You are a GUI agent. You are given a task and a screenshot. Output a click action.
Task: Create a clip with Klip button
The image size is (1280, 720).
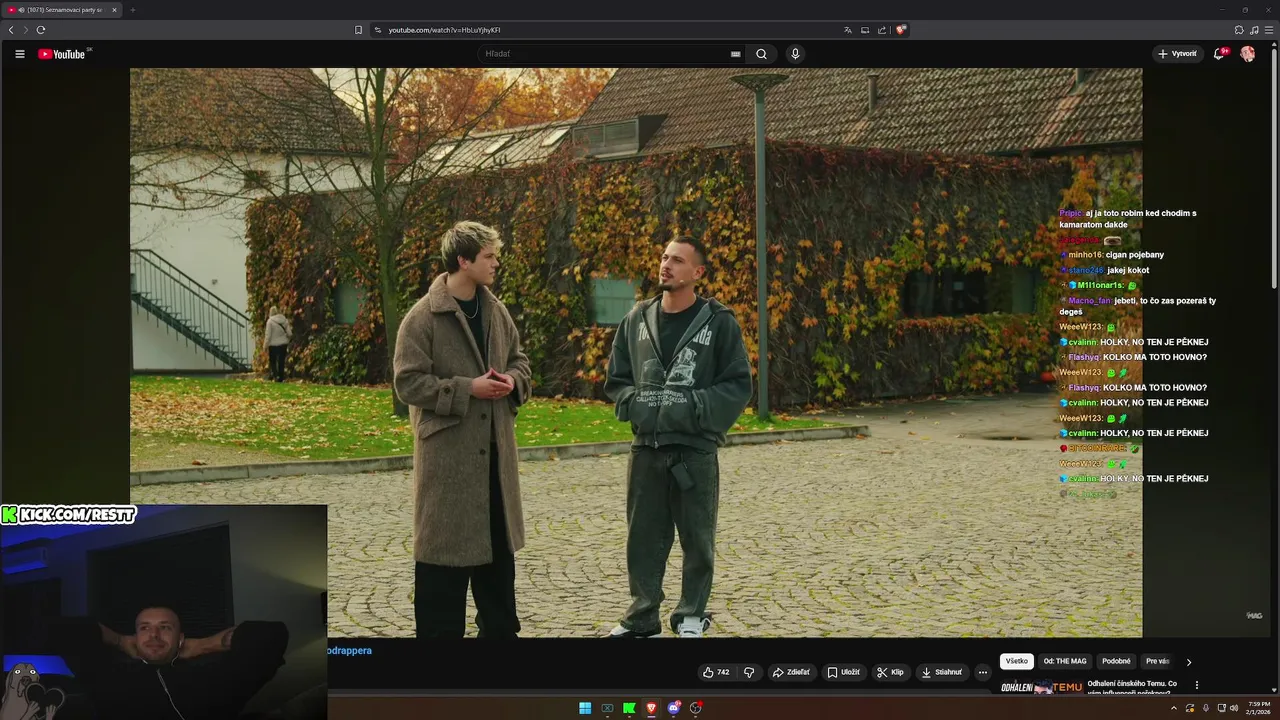pos(890,672)
